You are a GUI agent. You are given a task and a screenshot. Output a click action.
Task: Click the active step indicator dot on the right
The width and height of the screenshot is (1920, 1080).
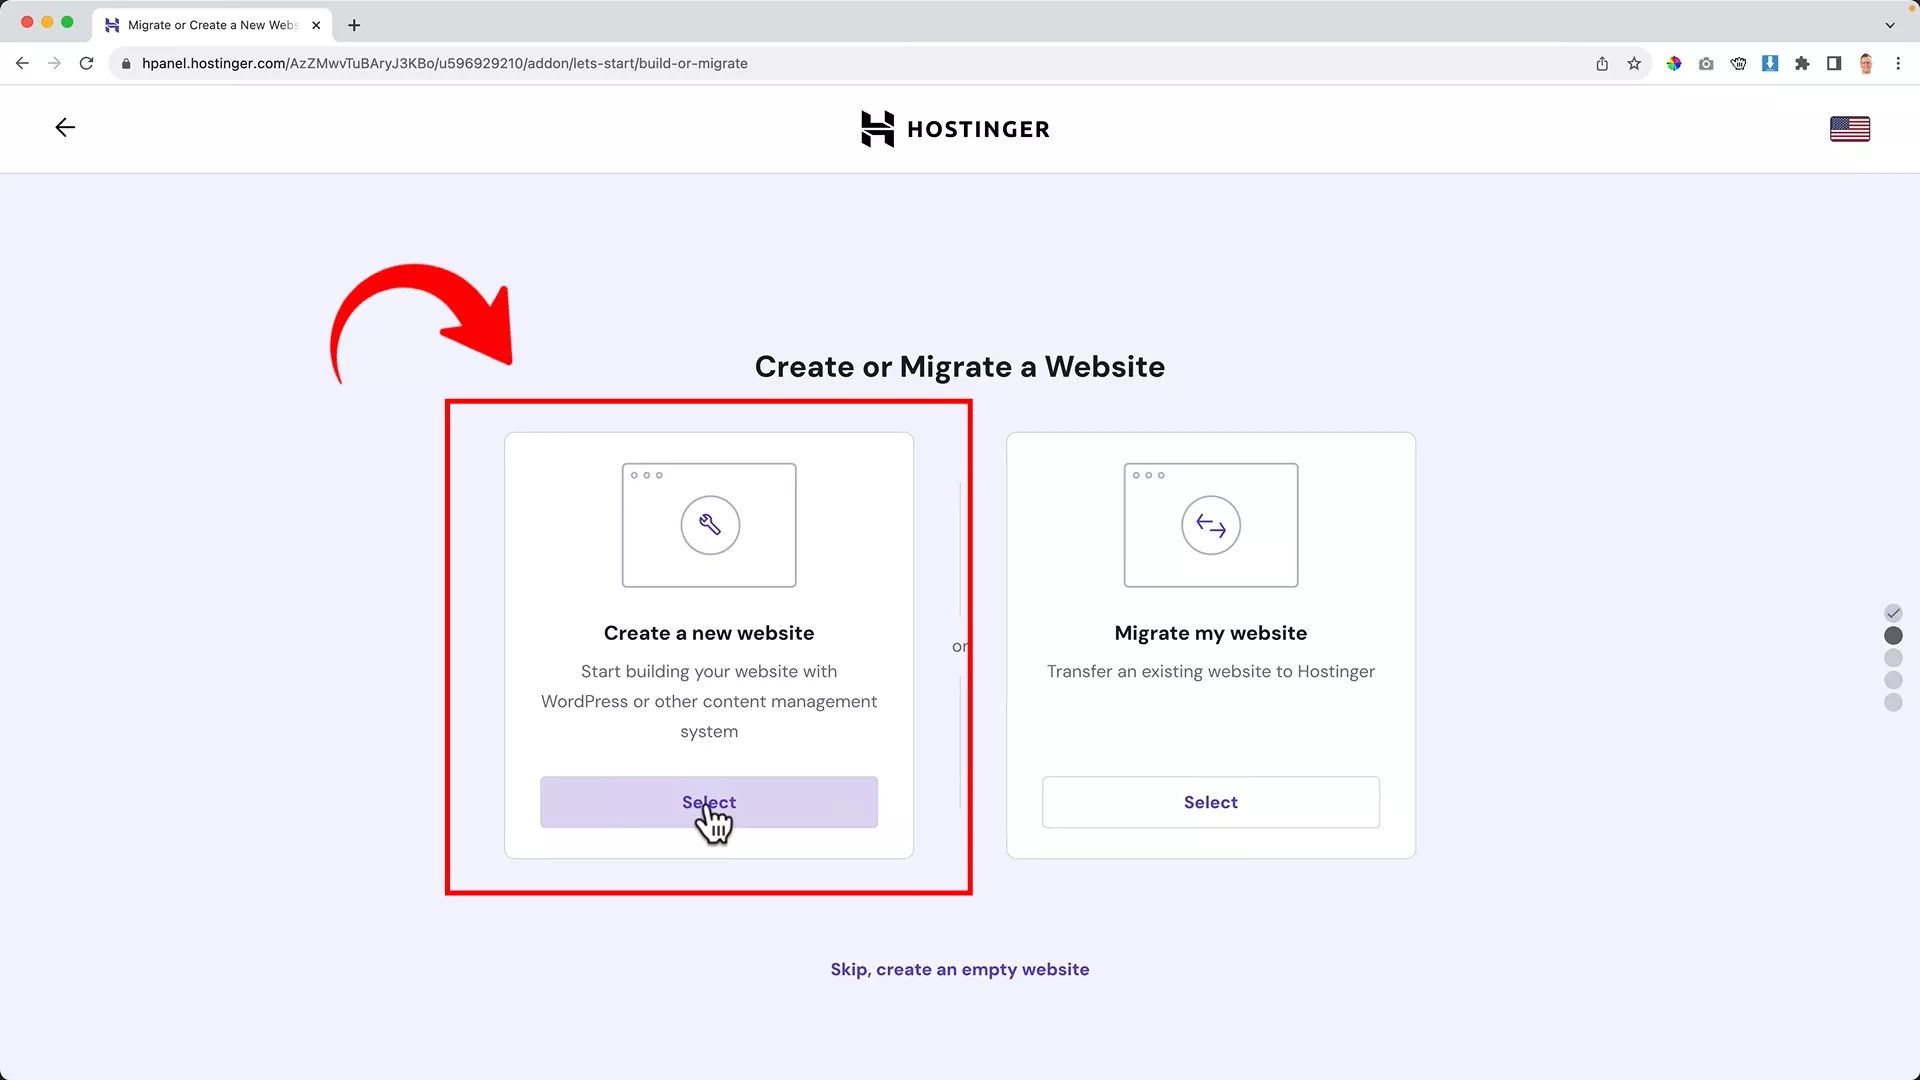point(1893,636)
